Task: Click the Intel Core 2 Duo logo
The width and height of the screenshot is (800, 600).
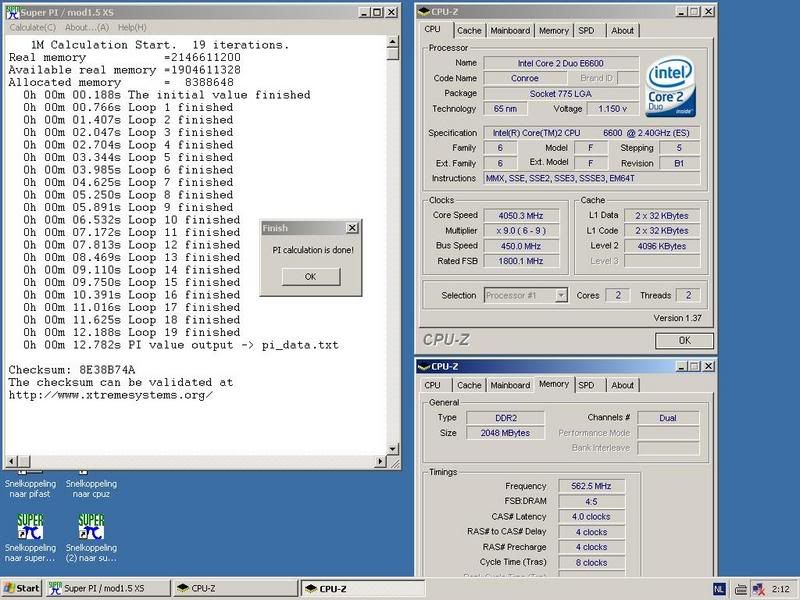Action: pyautogui.click(x=671, y=87)
